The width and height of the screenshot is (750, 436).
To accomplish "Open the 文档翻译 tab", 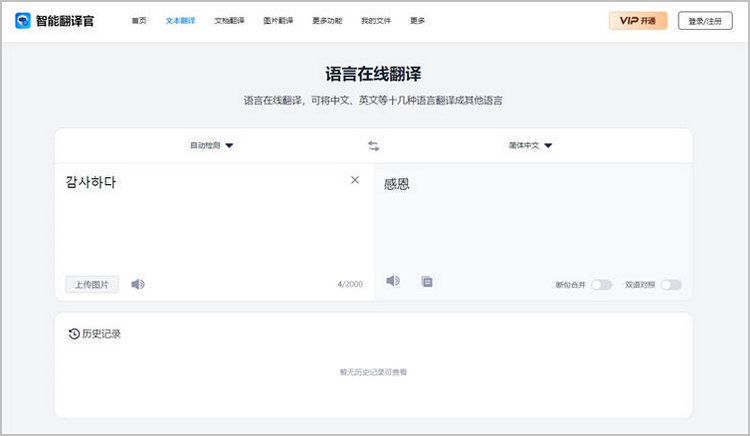I will [x=229, y=21].
